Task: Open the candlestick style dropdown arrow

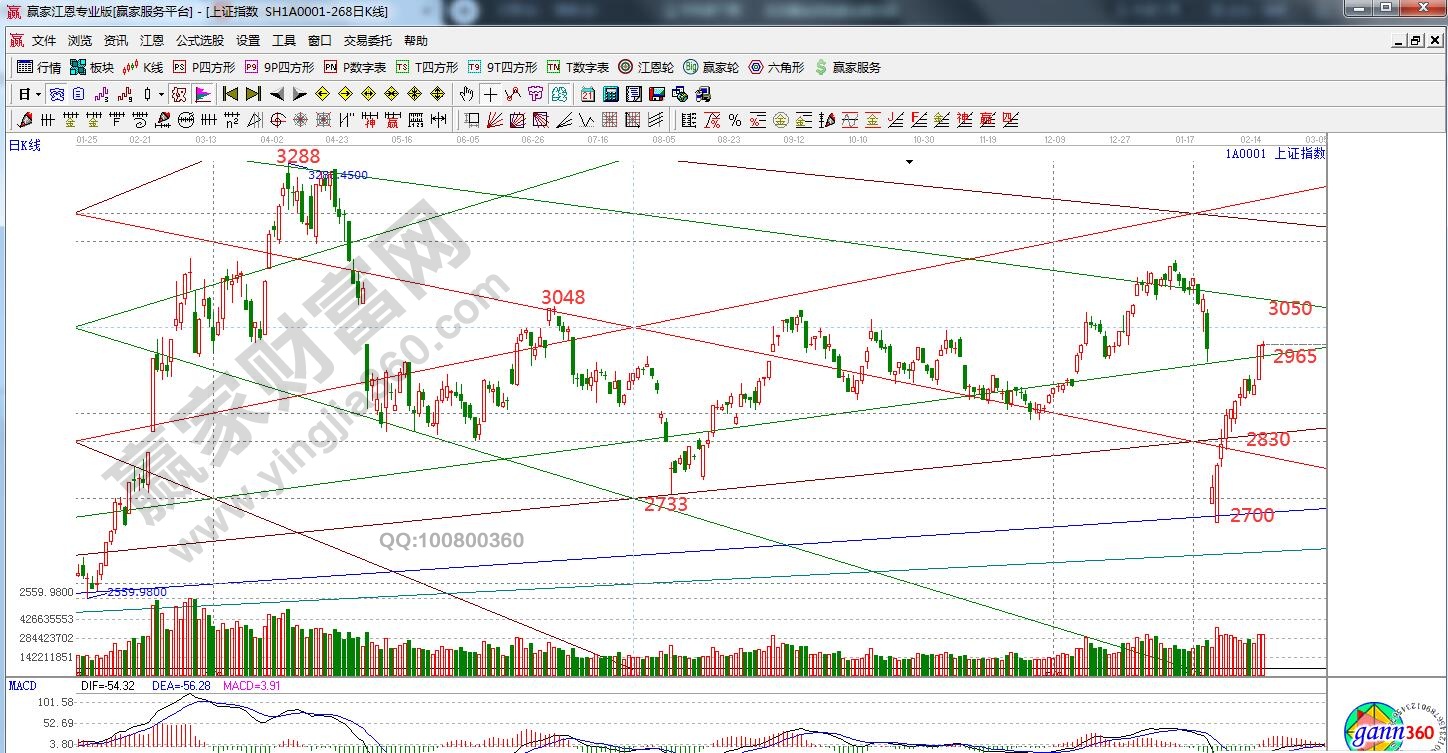Action: [x=162, y=94]
